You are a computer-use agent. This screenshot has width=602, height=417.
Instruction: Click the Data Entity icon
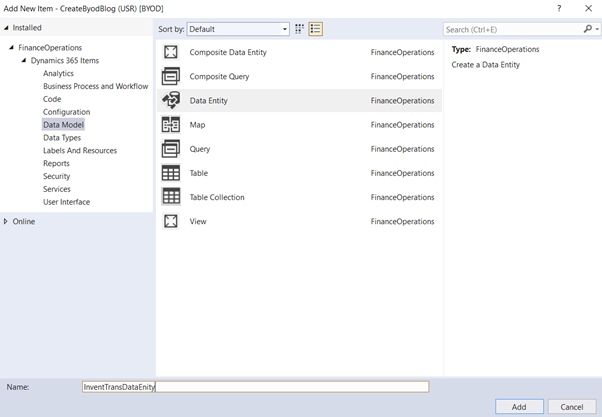(171, 100)
